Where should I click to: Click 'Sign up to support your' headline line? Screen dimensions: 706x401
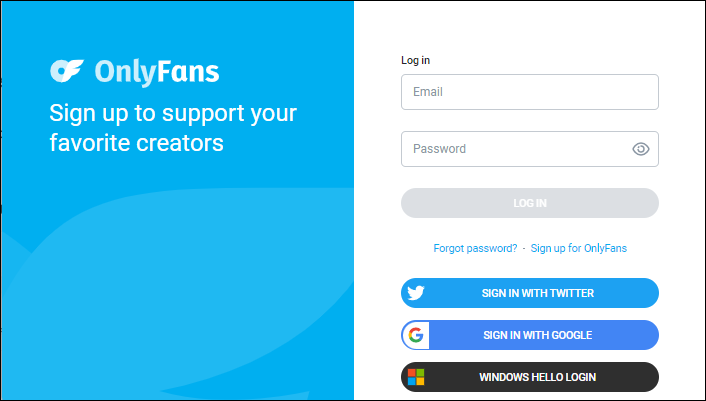tap(173, 114)
